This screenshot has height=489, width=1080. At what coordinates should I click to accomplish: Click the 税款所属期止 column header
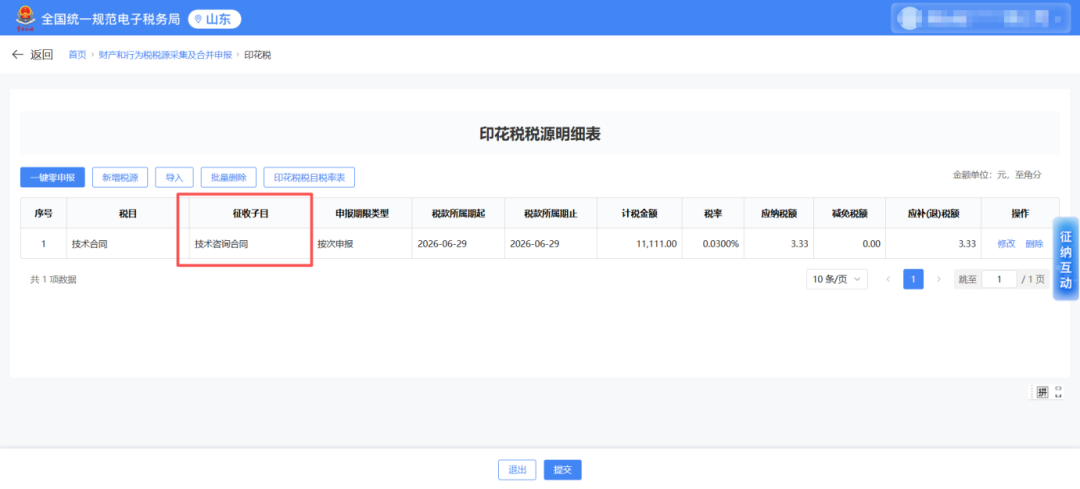[550, 214]
